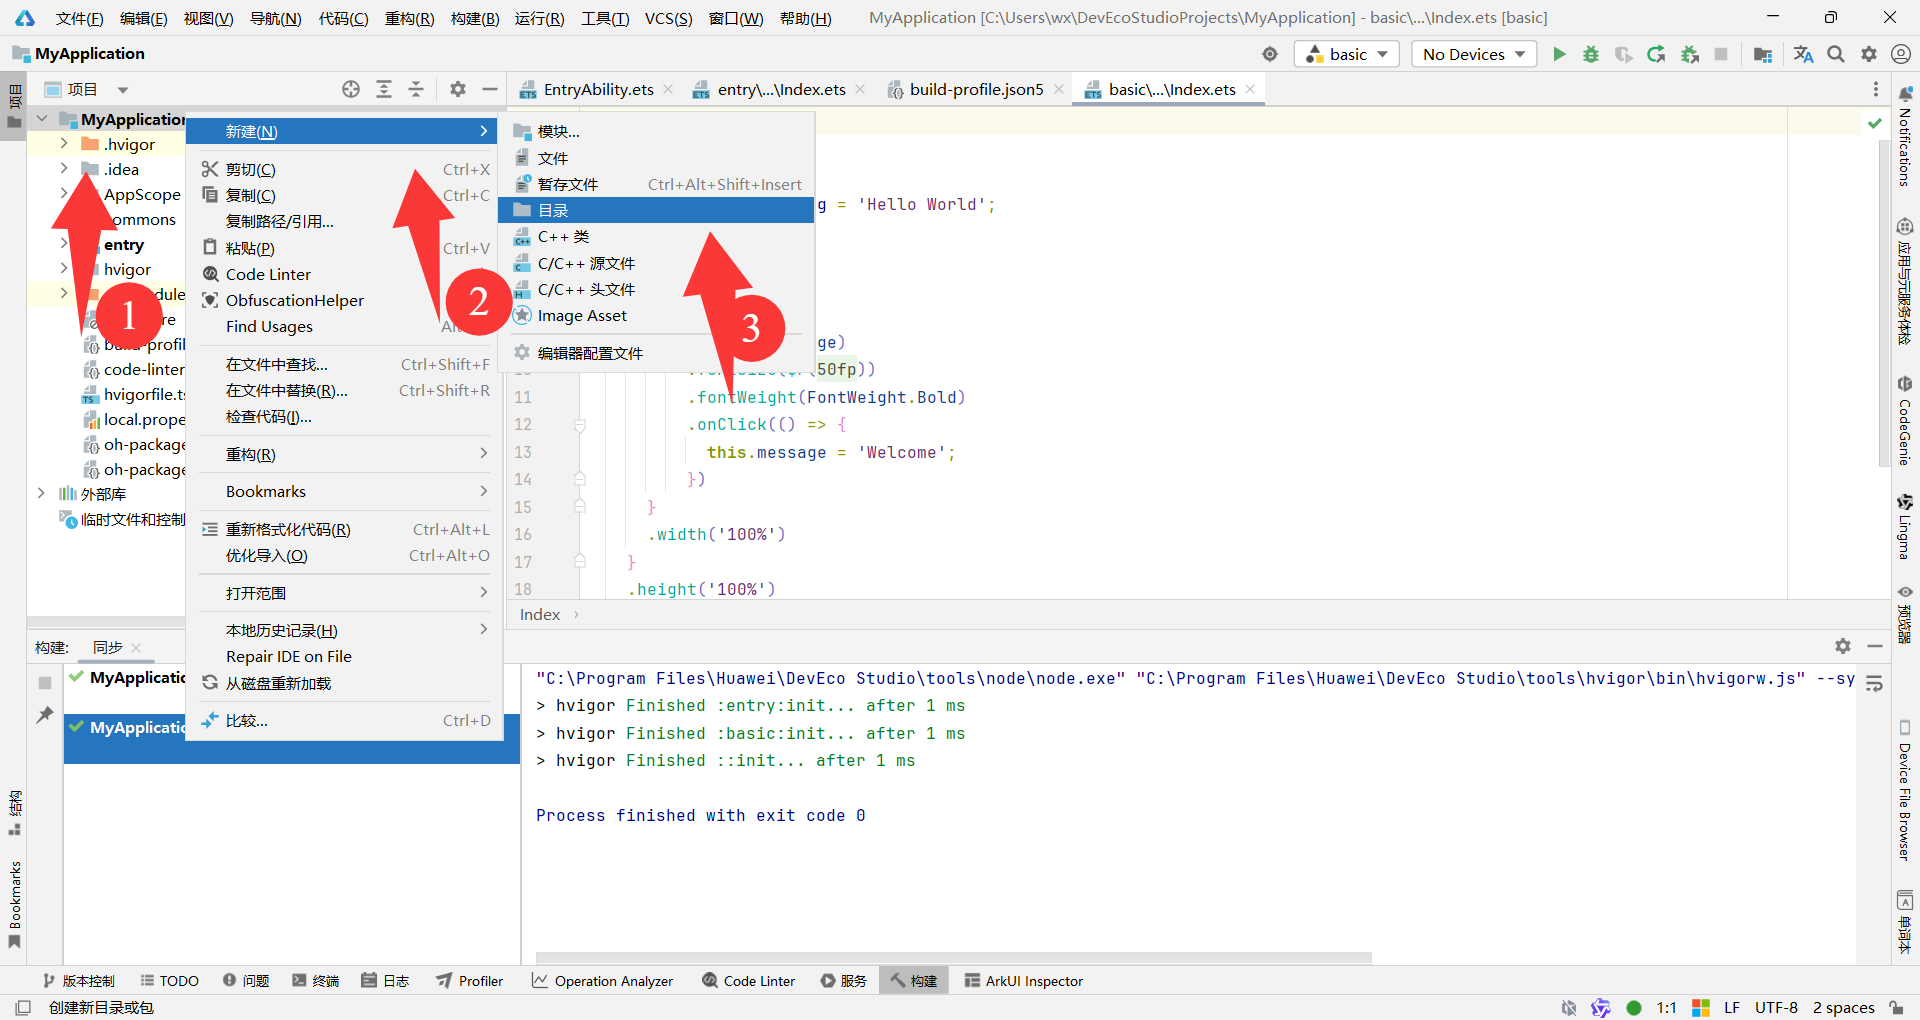The width and height of the screenshot is (1920, 1020).
Task: Toggle fold marker at line 12
Action: pyautogui.click(x=580, y=425)
